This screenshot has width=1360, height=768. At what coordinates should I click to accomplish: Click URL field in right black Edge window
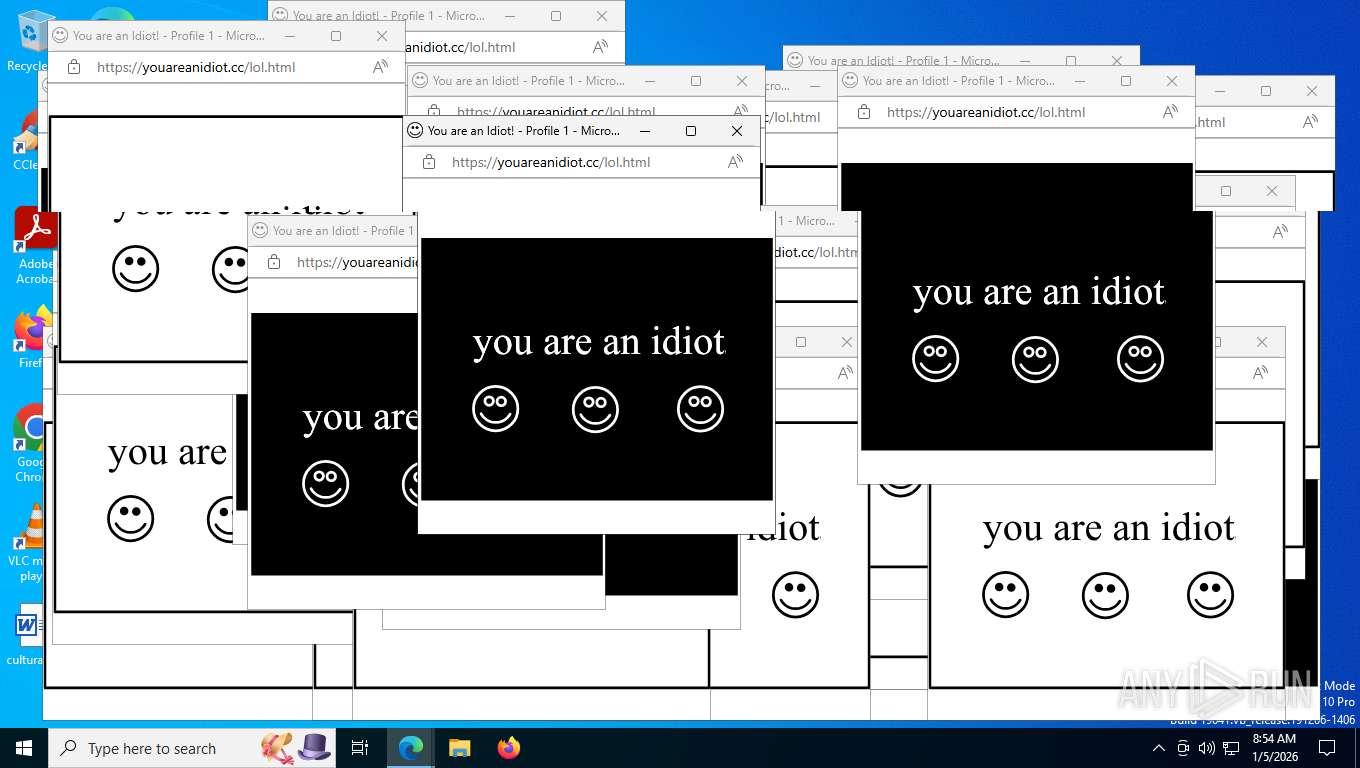[986, 112]
